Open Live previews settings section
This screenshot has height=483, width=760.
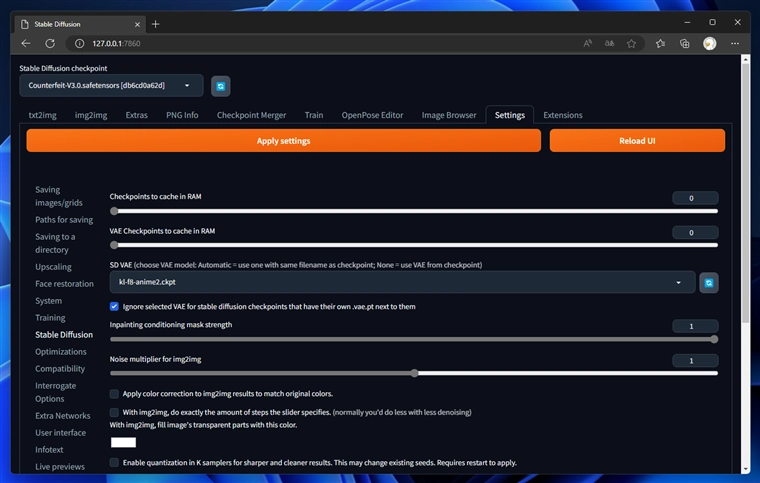pyautogui.click(x=60, y=466)
